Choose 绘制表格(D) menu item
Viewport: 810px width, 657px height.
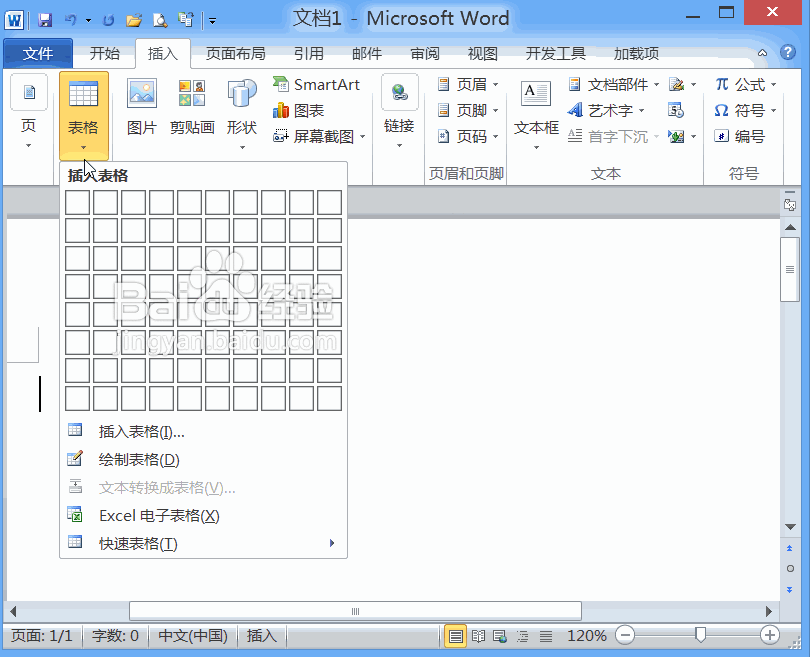click(x=204, y=459)
